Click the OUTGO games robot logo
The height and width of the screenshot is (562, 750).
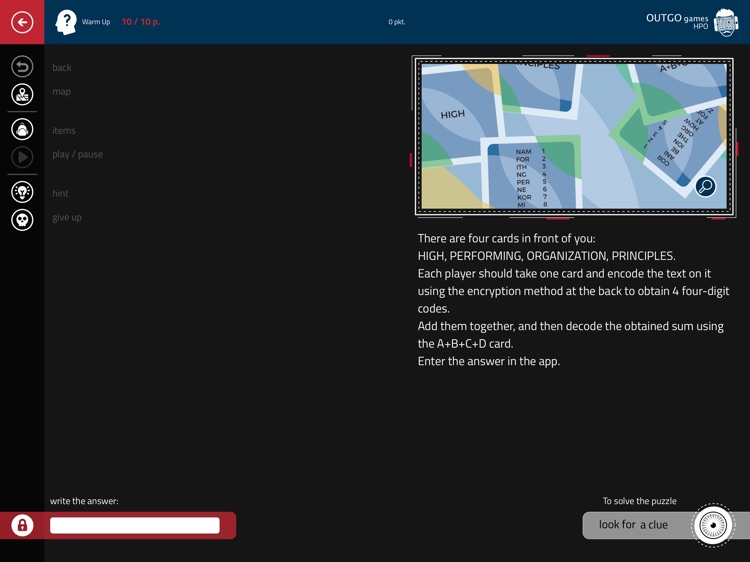(726, 22)
